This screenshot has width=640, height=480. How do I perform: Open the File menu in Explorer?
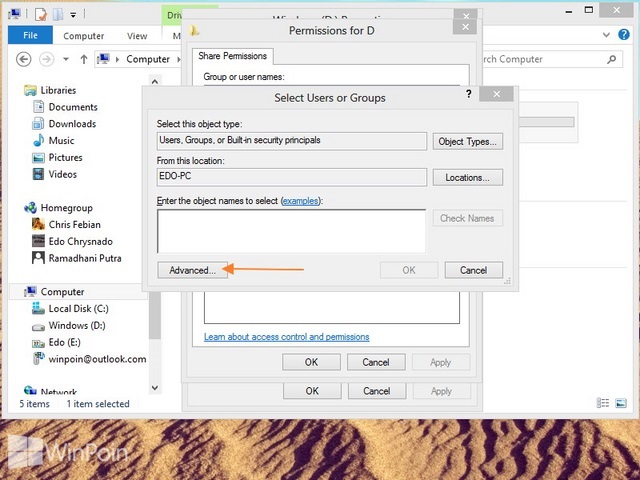pos(30,35)
